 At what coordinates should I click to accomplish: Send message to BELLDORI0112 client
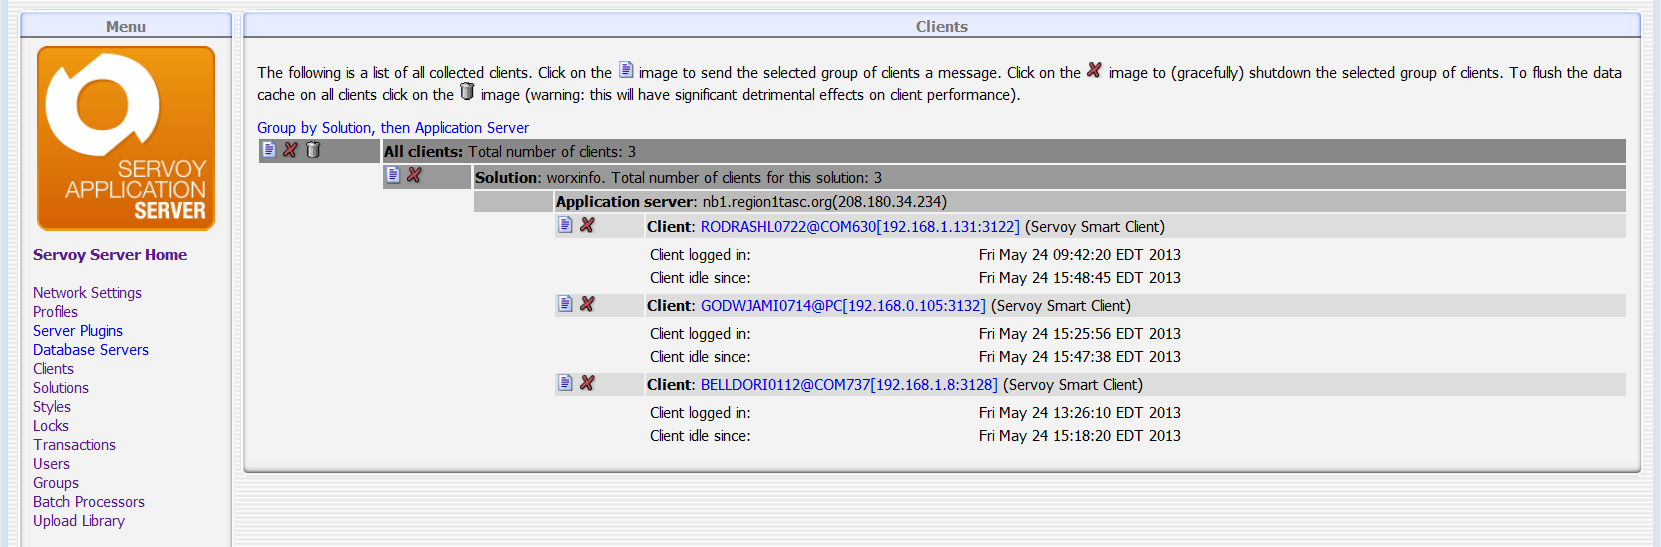pos(565,383)
